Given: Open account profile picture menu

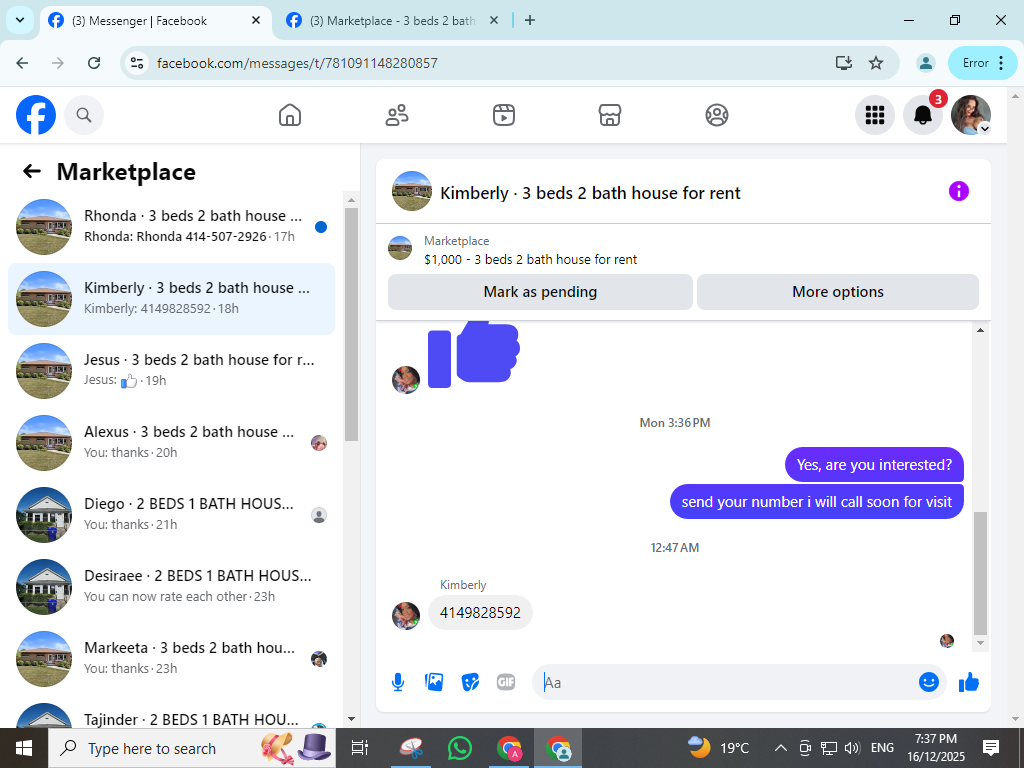Looking at the screenshot, I should click(971, 115).
